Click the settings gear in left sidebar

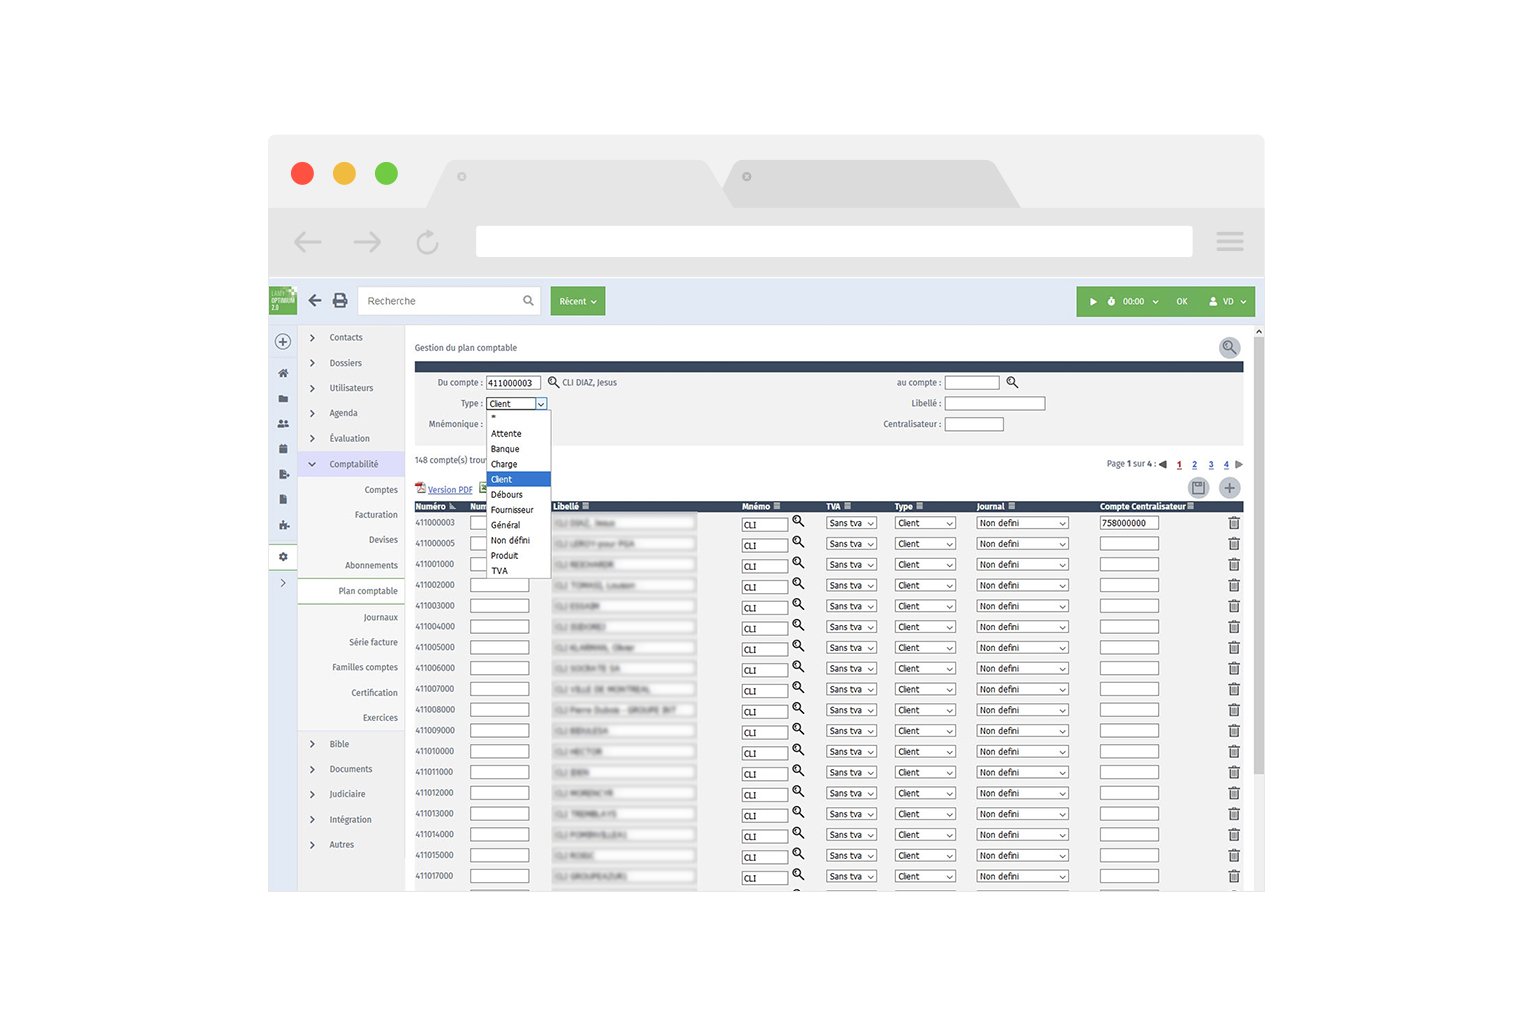coord(283,557)
